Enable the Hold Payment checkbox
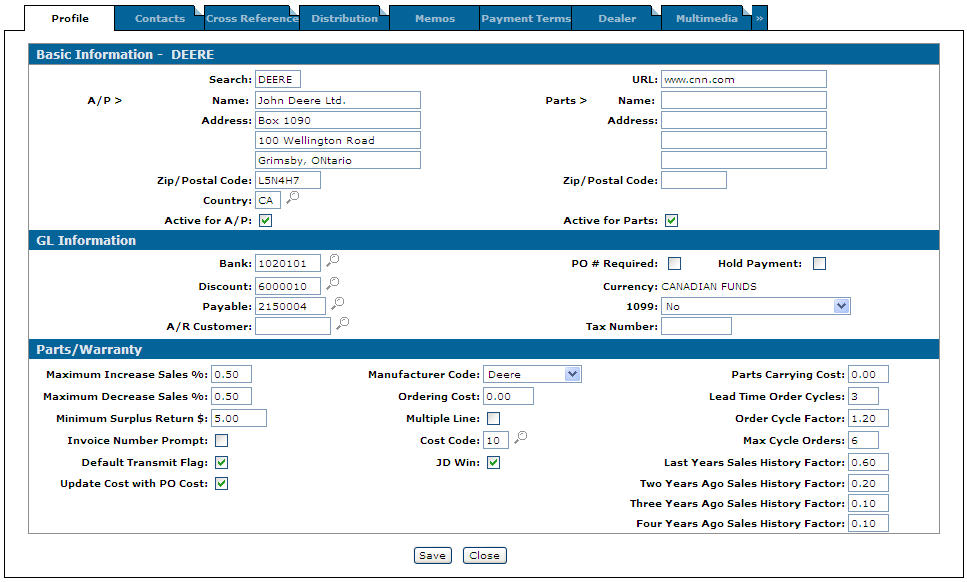The width and height of the screenshot is (967, 582). 820,264
